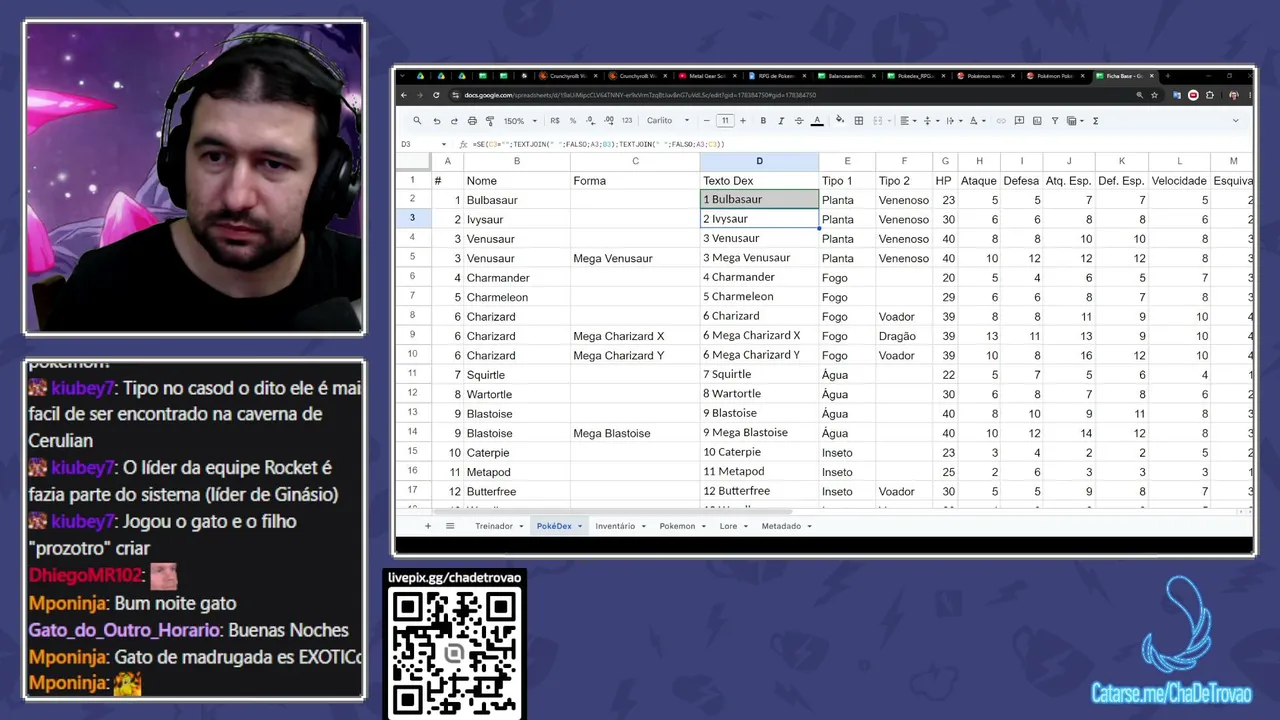
Task: Go back in the browser
Action: 404,95
